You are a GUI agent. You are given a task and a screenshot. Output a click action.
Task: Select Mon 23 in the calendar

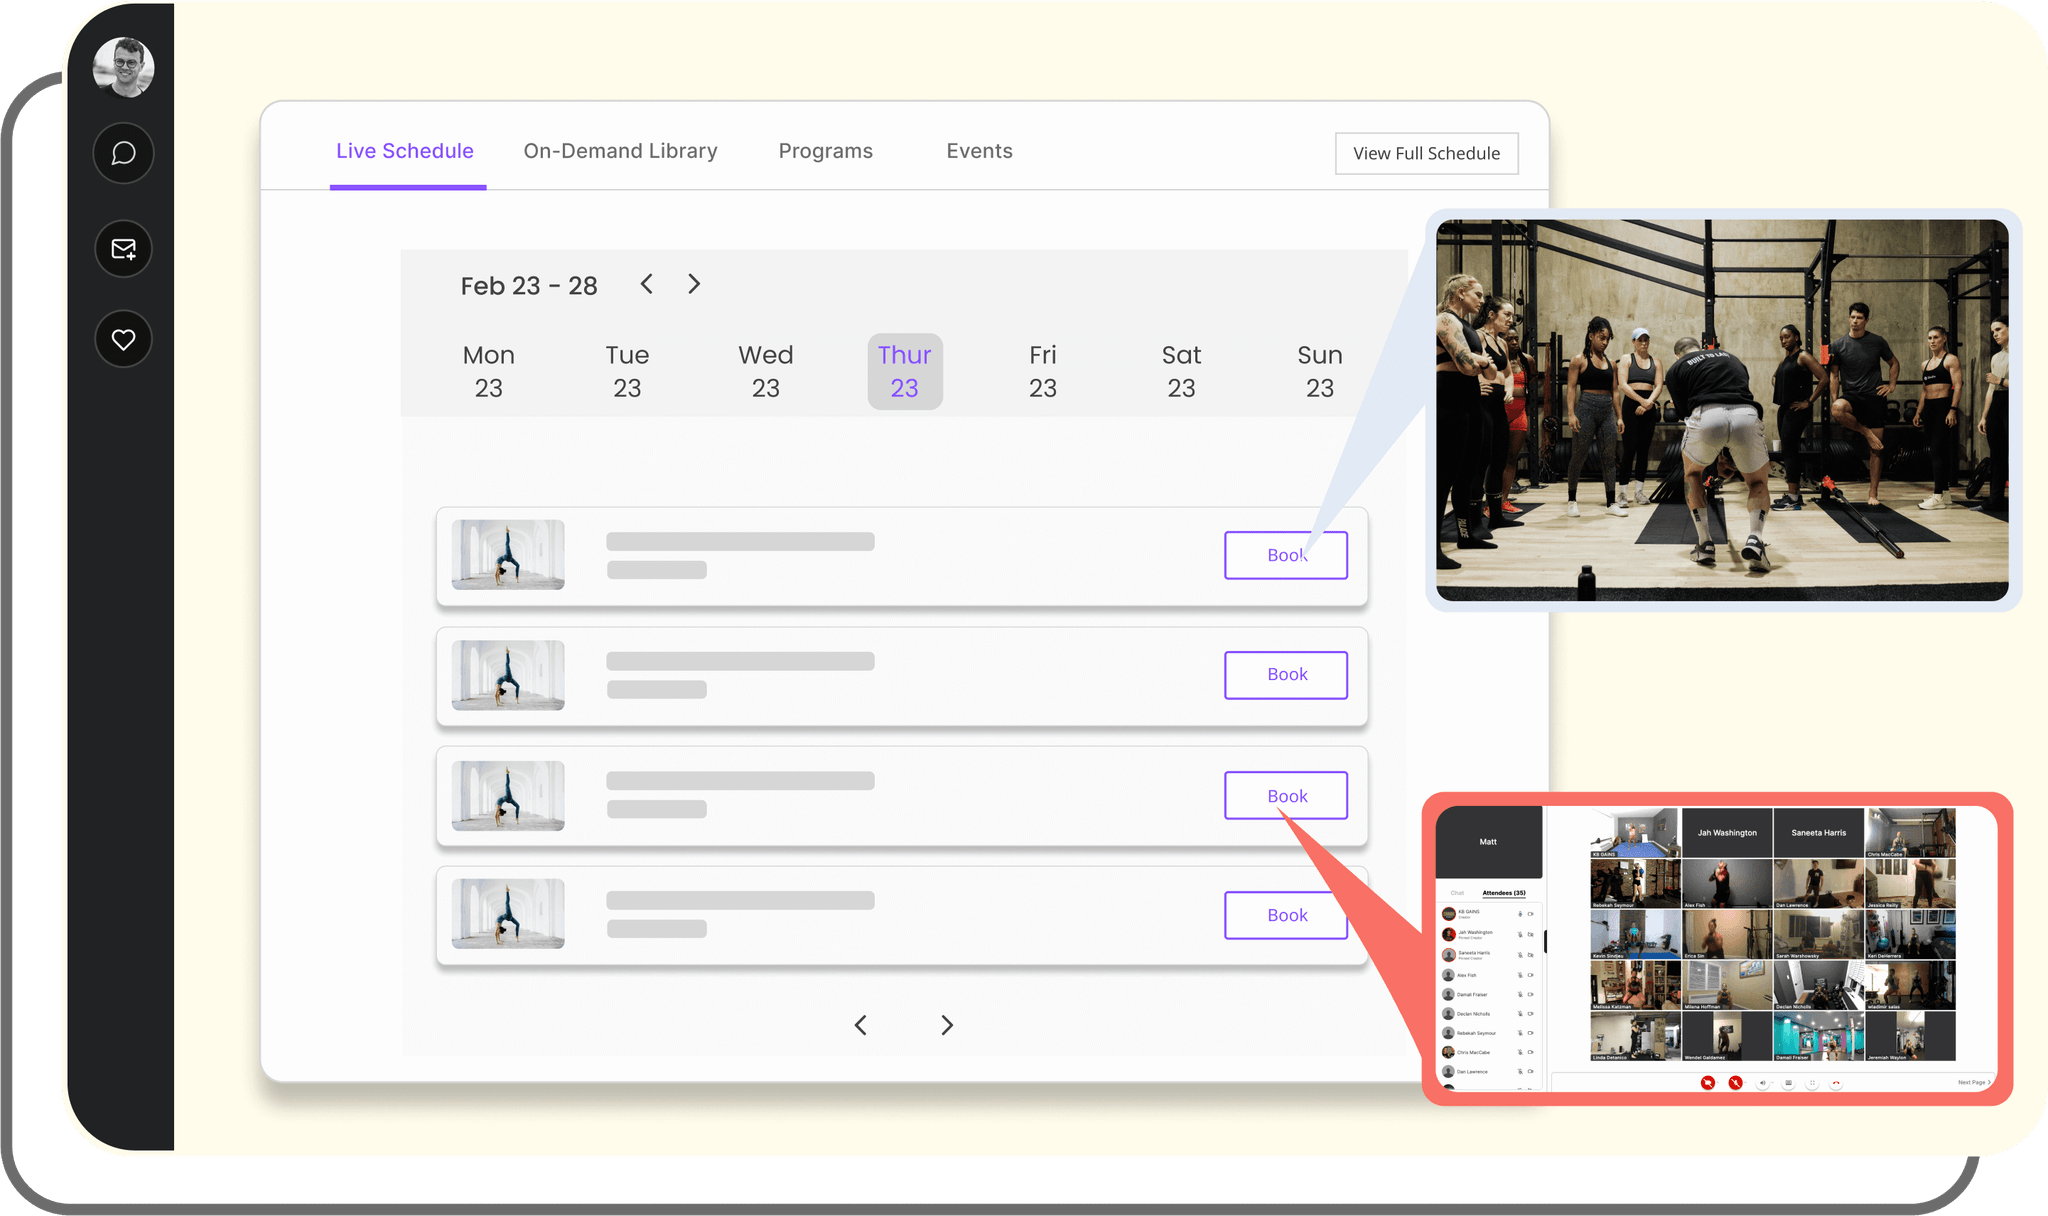click(488, 371)
